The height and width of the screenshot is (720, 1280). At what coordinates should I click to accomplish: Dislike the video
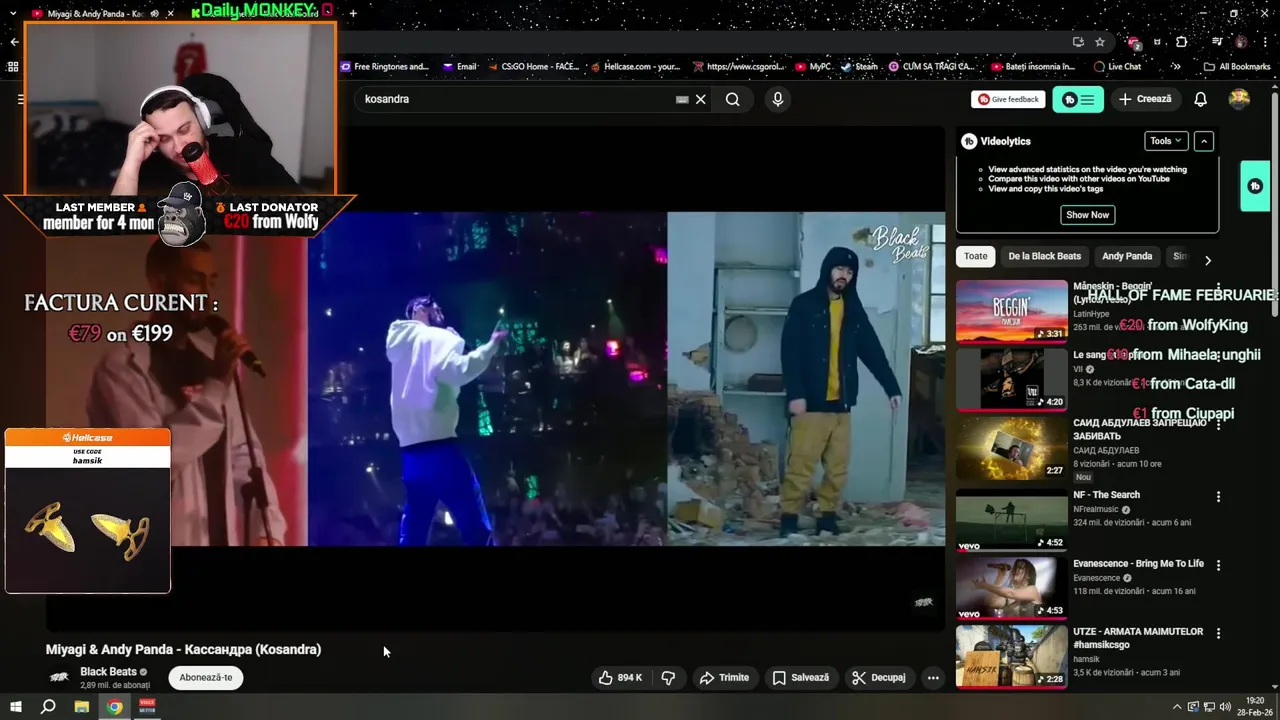668,677
